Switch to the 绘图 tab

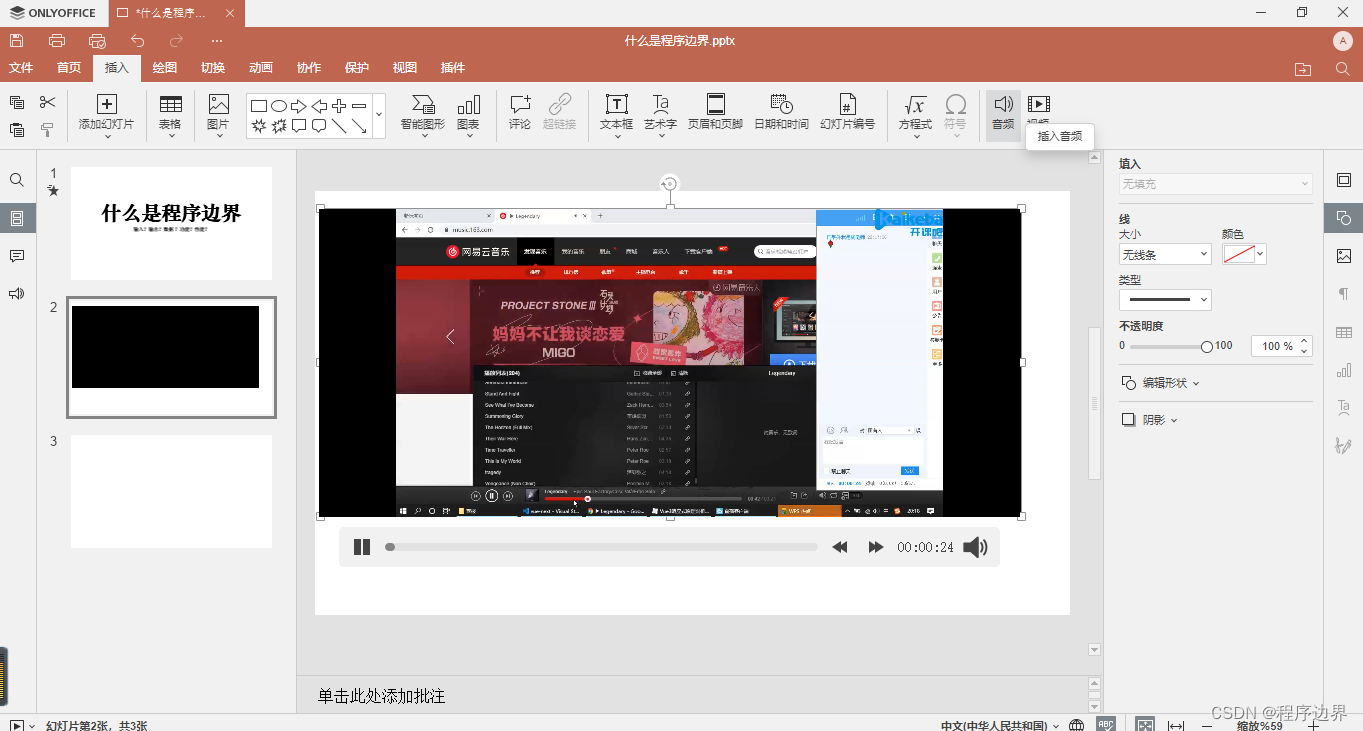coord(165,68)
